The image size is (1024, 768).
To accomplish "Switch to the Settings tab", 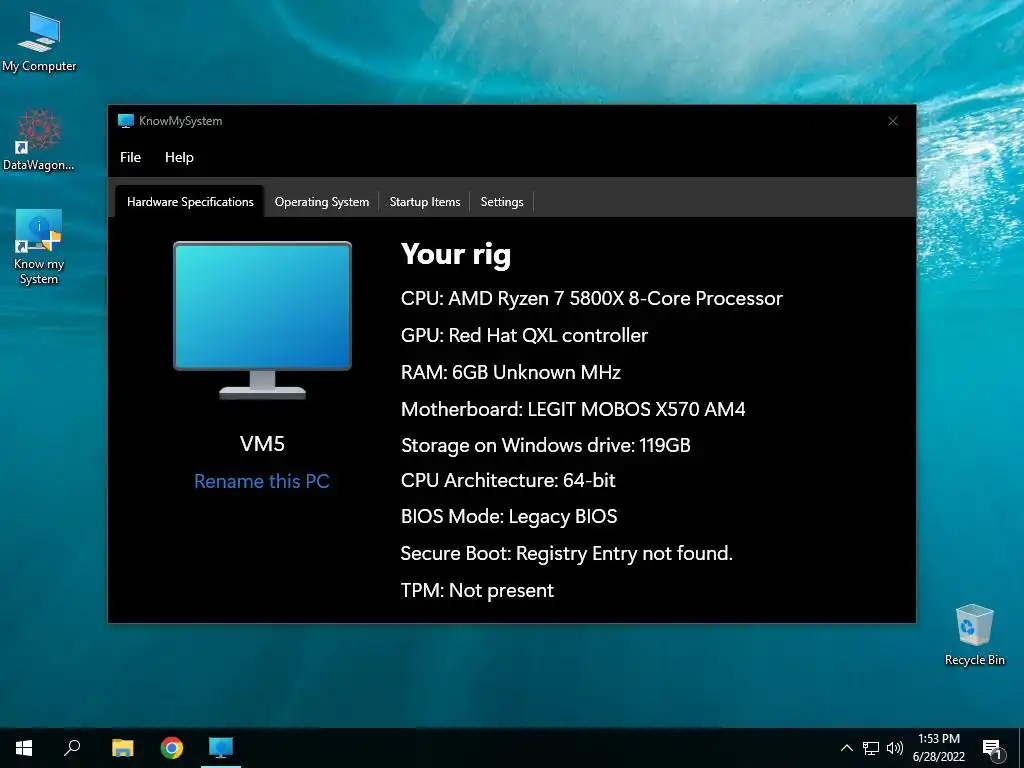I will (502, 202).
